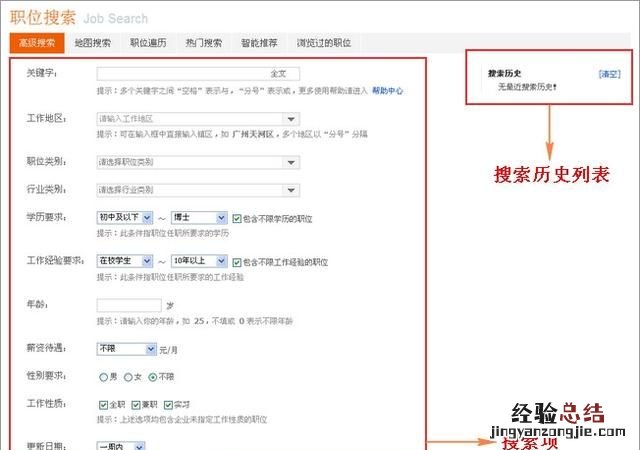The height and width of the screenshot is (450, 640).
Task: Select the 男 gender radio button
Action: 102,377
